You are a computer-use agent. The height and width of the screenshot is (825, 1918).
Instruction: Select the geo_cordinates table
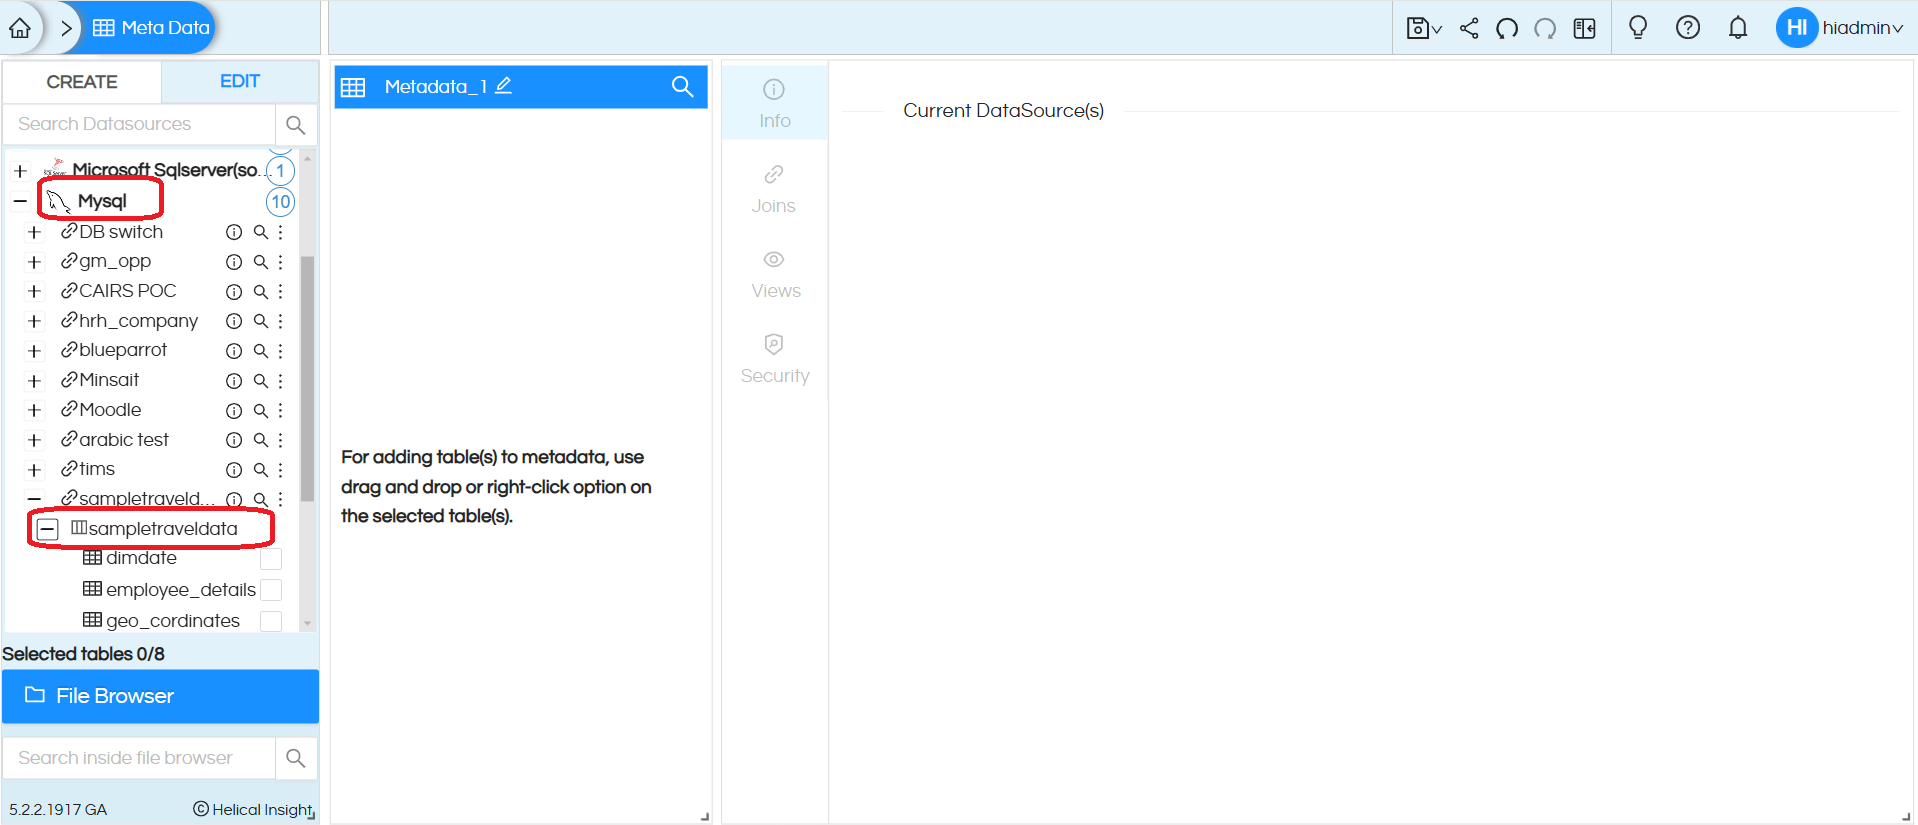[x=173, y=621]
